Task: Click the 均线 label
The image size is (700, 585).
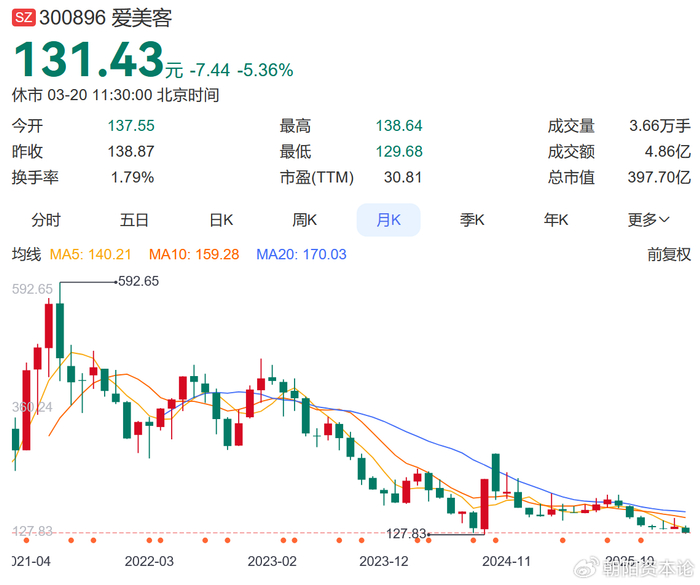Action: pyautogui.click(x=26, y=255)
